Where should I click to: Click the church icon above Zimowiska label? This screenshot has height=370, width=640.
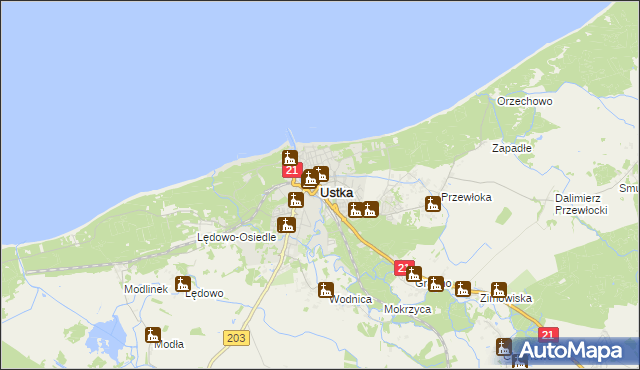(499, 290)
